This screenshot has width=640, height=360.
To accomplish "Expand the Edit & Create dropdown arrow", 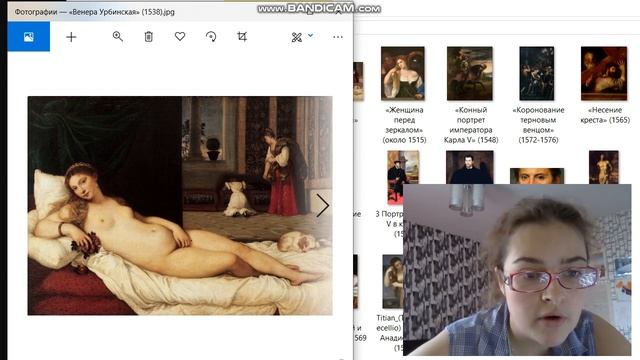I will pos(311,36).
